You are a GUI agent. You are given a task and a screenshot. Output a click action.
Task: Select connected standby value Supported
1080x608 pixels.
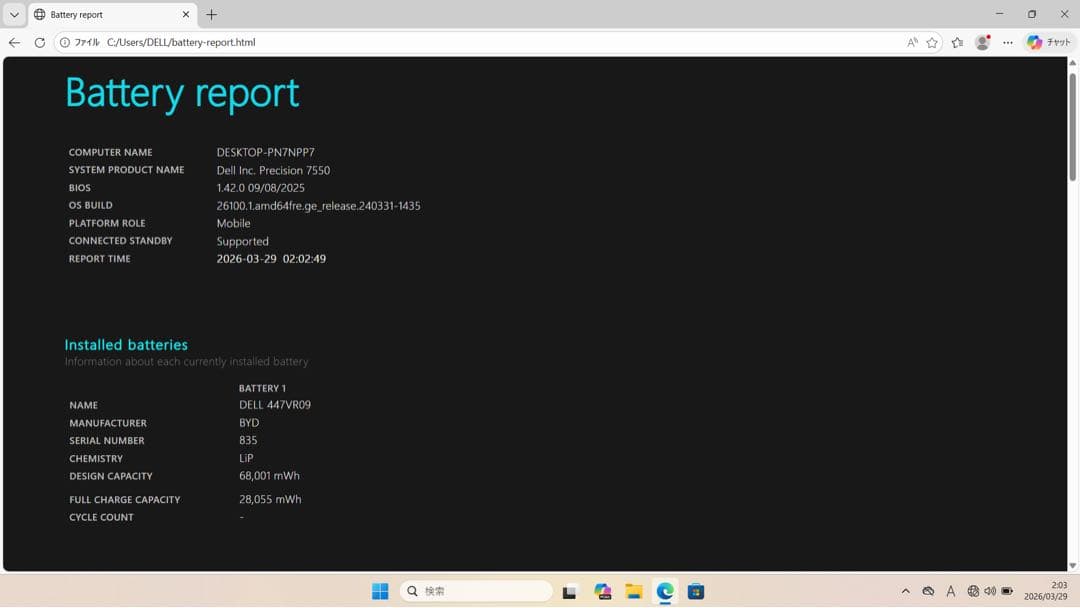click(242, 242)
